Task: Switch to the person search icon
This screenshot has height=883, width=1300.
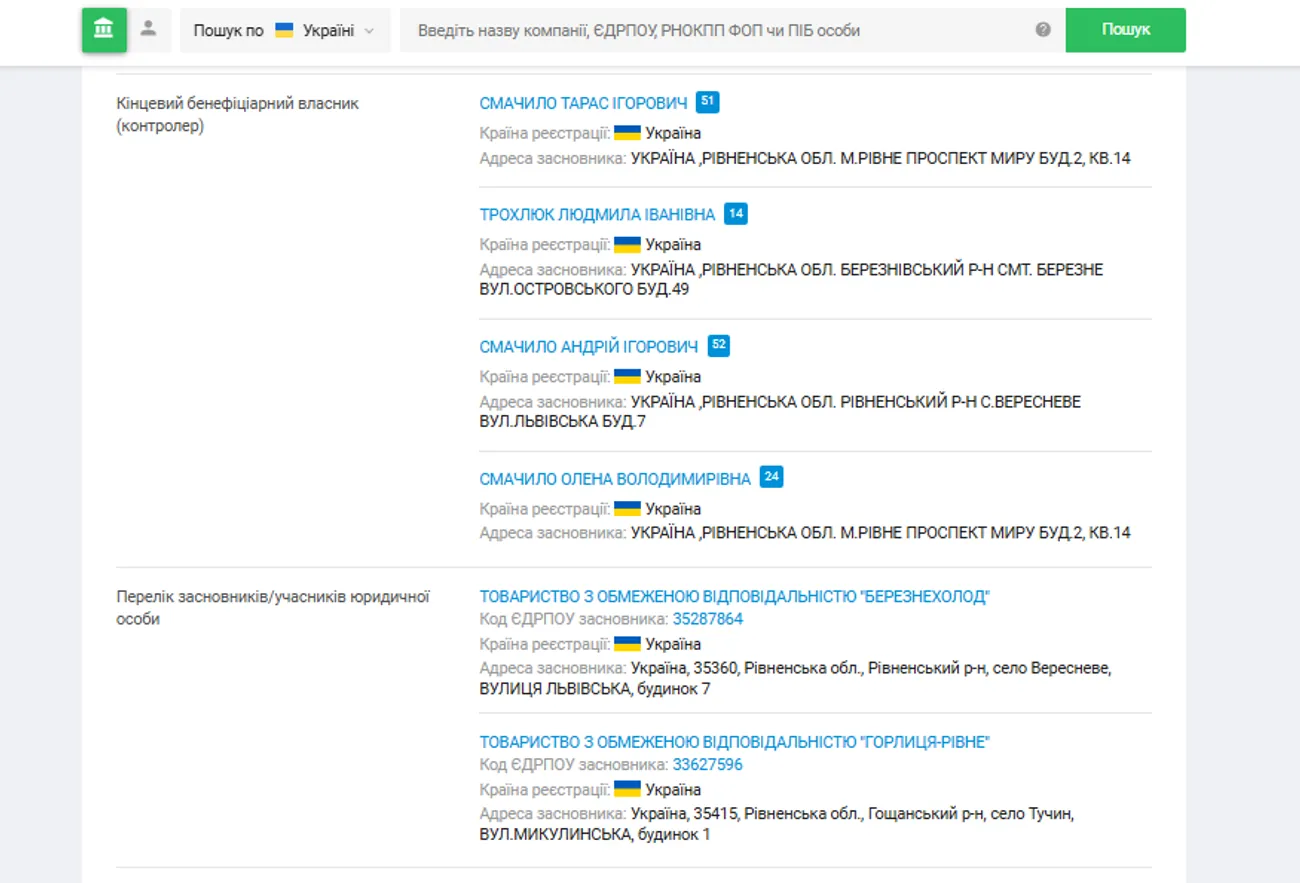Action: tap(148, 29)
